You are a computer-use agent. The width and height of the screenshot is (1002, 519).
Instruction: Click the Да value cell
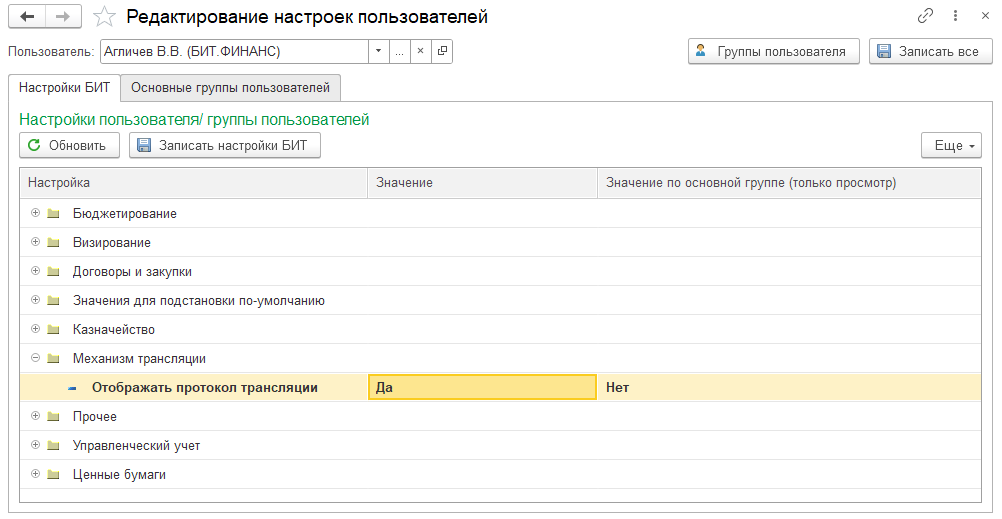click(482, 388)
